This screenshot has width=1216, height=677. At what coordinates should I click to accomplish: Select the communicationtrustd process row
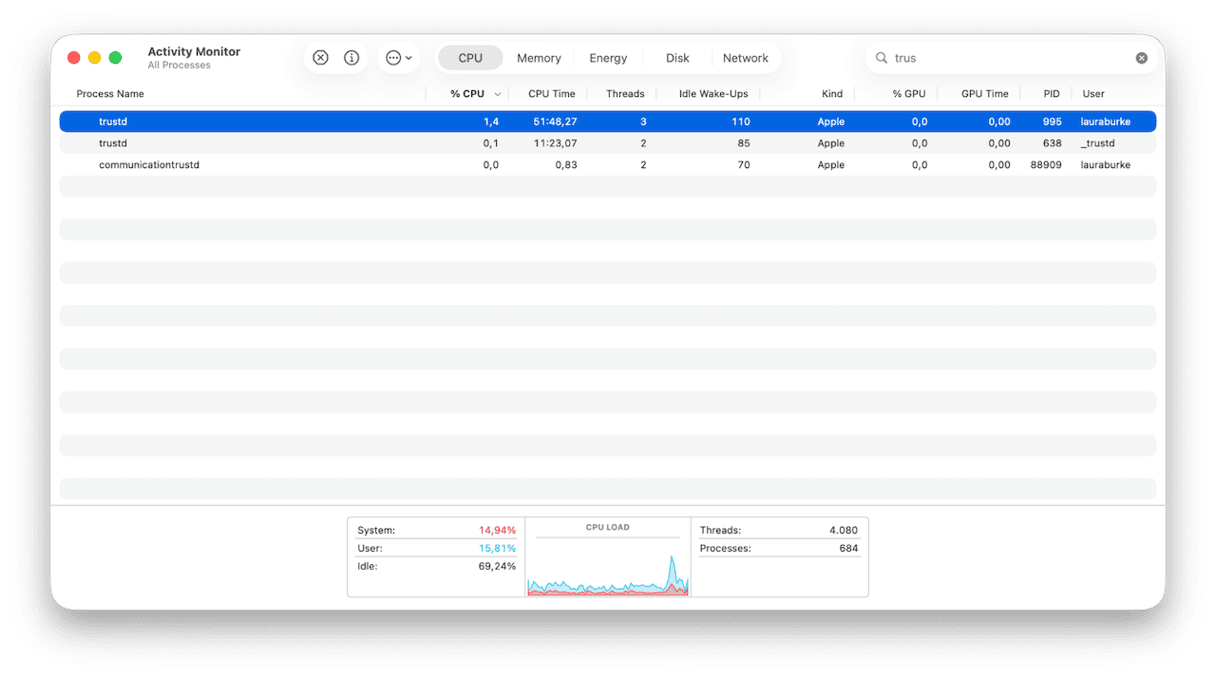tap(608, 165)
